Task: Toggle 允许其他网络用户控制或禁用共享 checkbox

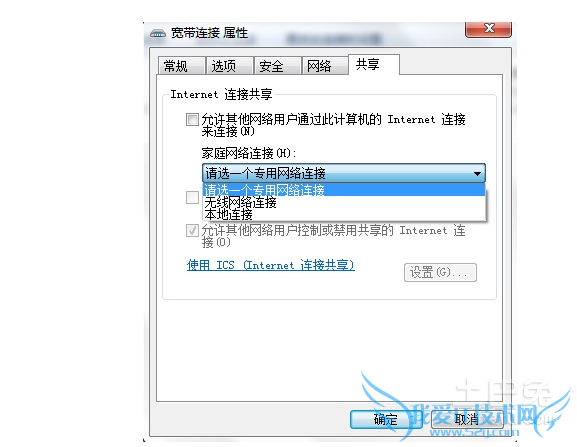Action: [x=192, y=231]
